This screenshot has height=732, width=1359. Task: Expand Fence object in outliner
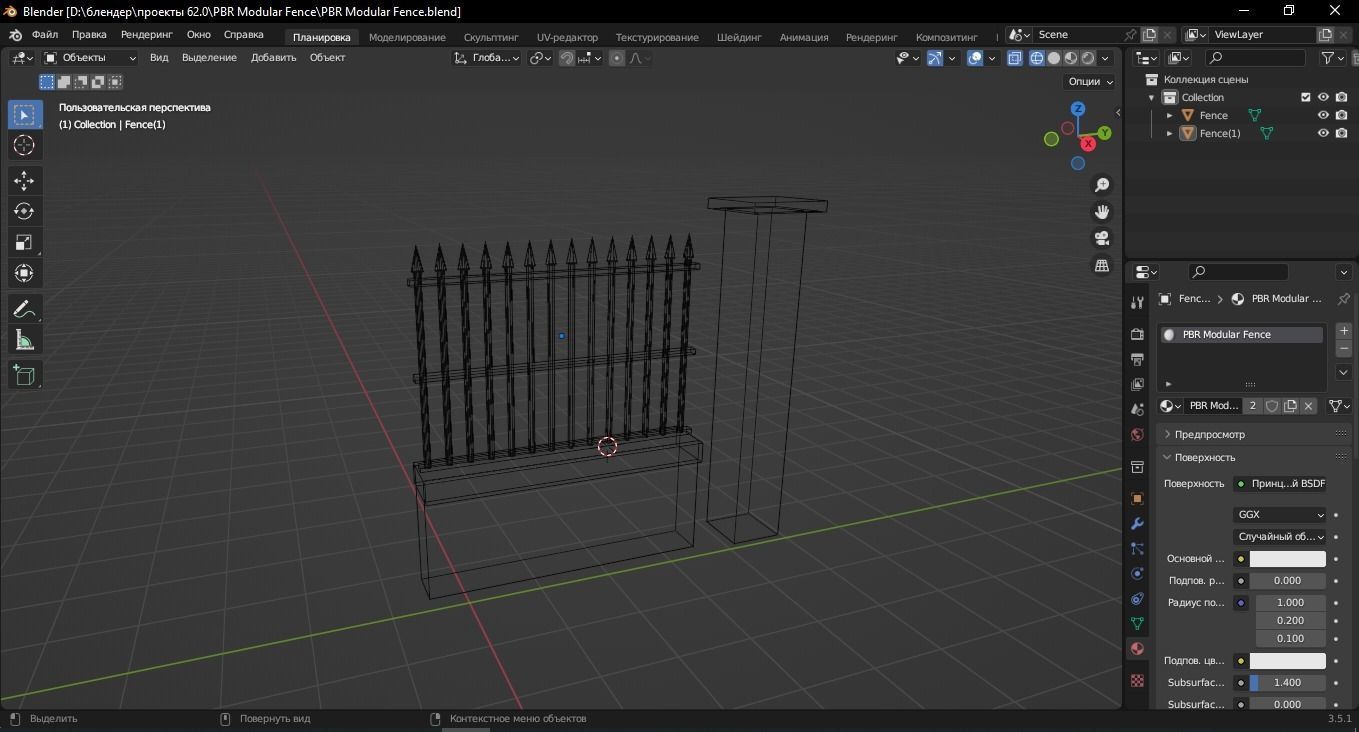click(x=1170, y=115)
